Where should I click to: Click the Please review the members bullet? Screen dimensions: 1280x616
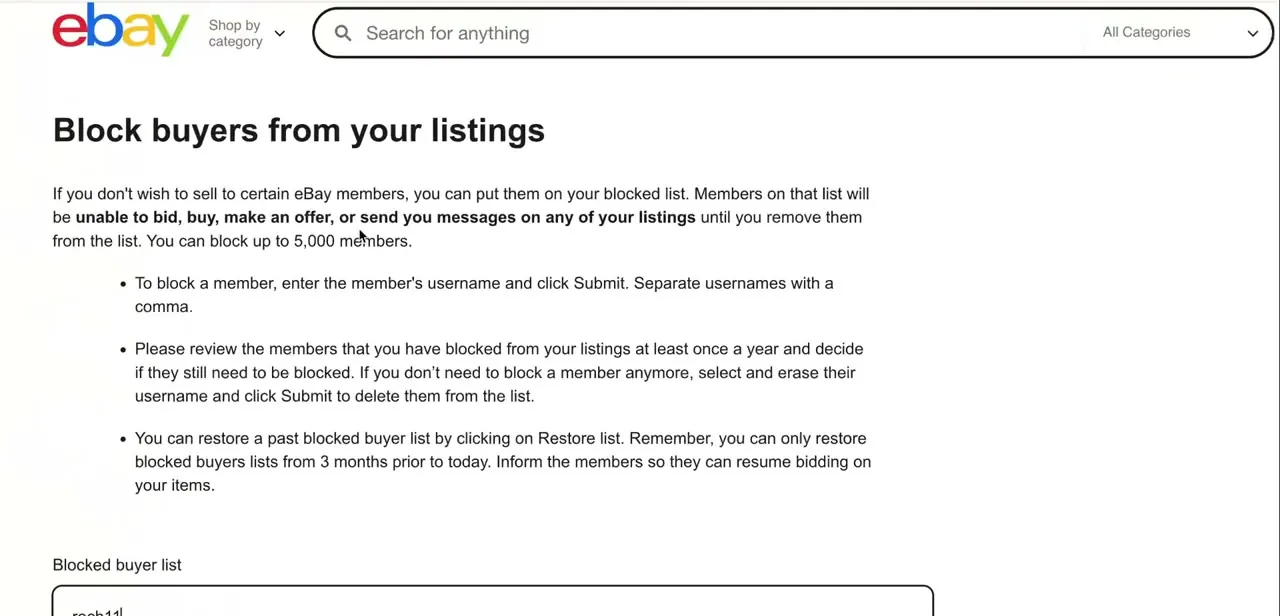pyautogui.click(x=499, y=372)
